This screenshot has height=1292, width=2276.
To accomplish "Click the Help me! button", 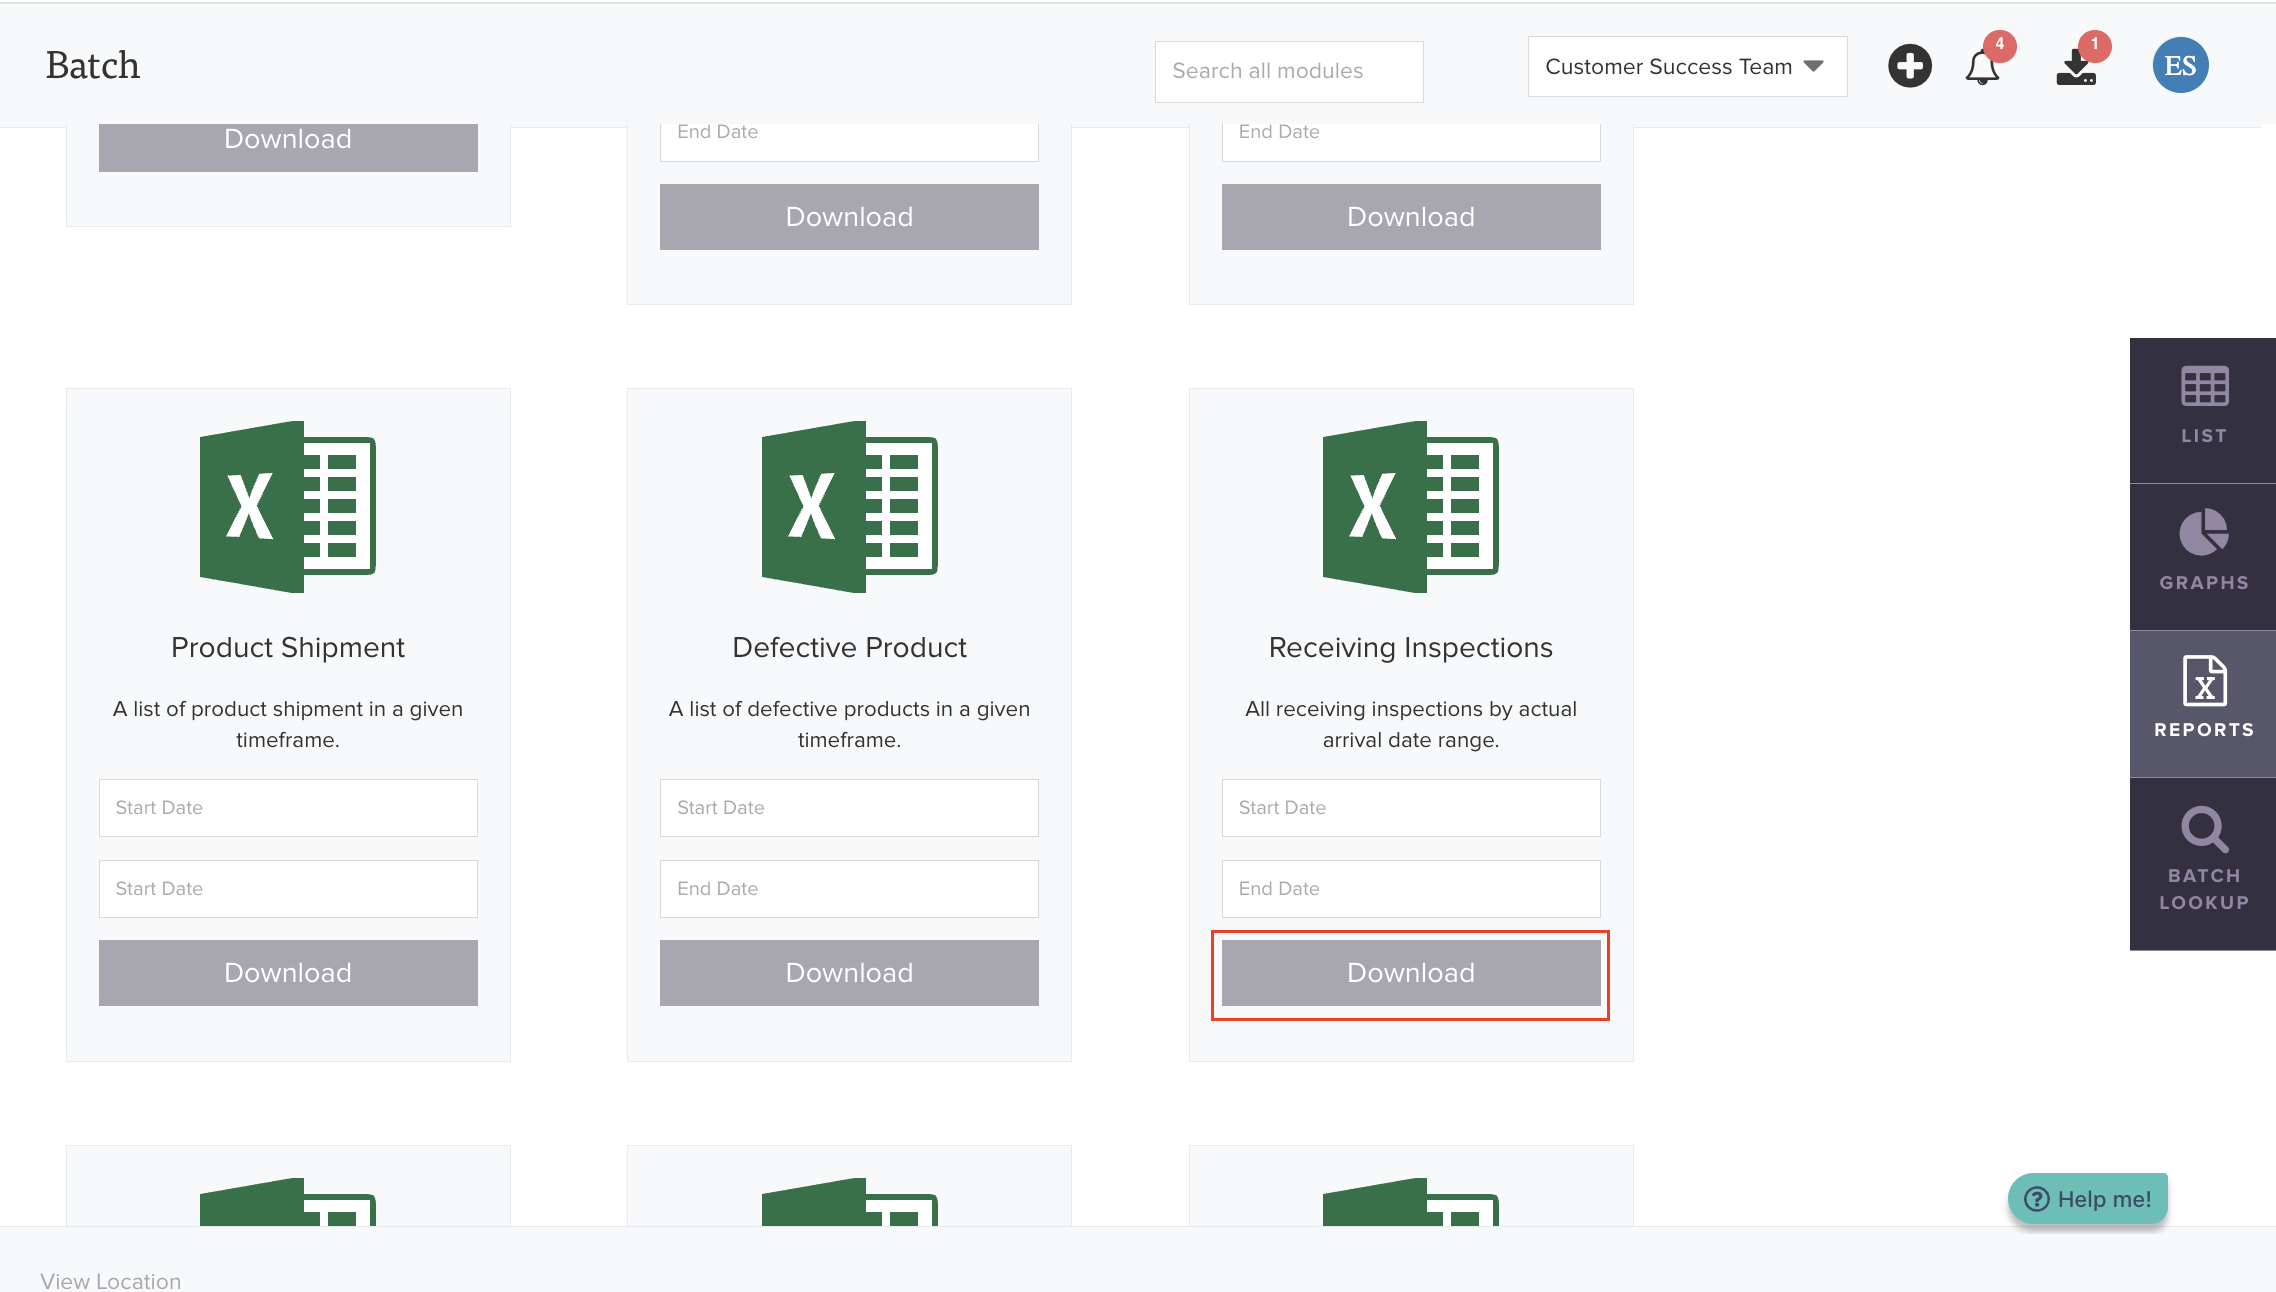I will (2088, 1199).
